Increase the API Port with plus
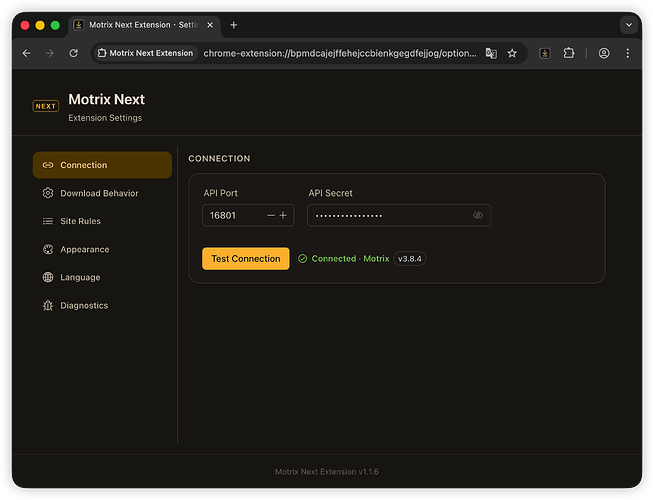Image resolution: width=653 pixels, height=500 pixels. (283, 215)
